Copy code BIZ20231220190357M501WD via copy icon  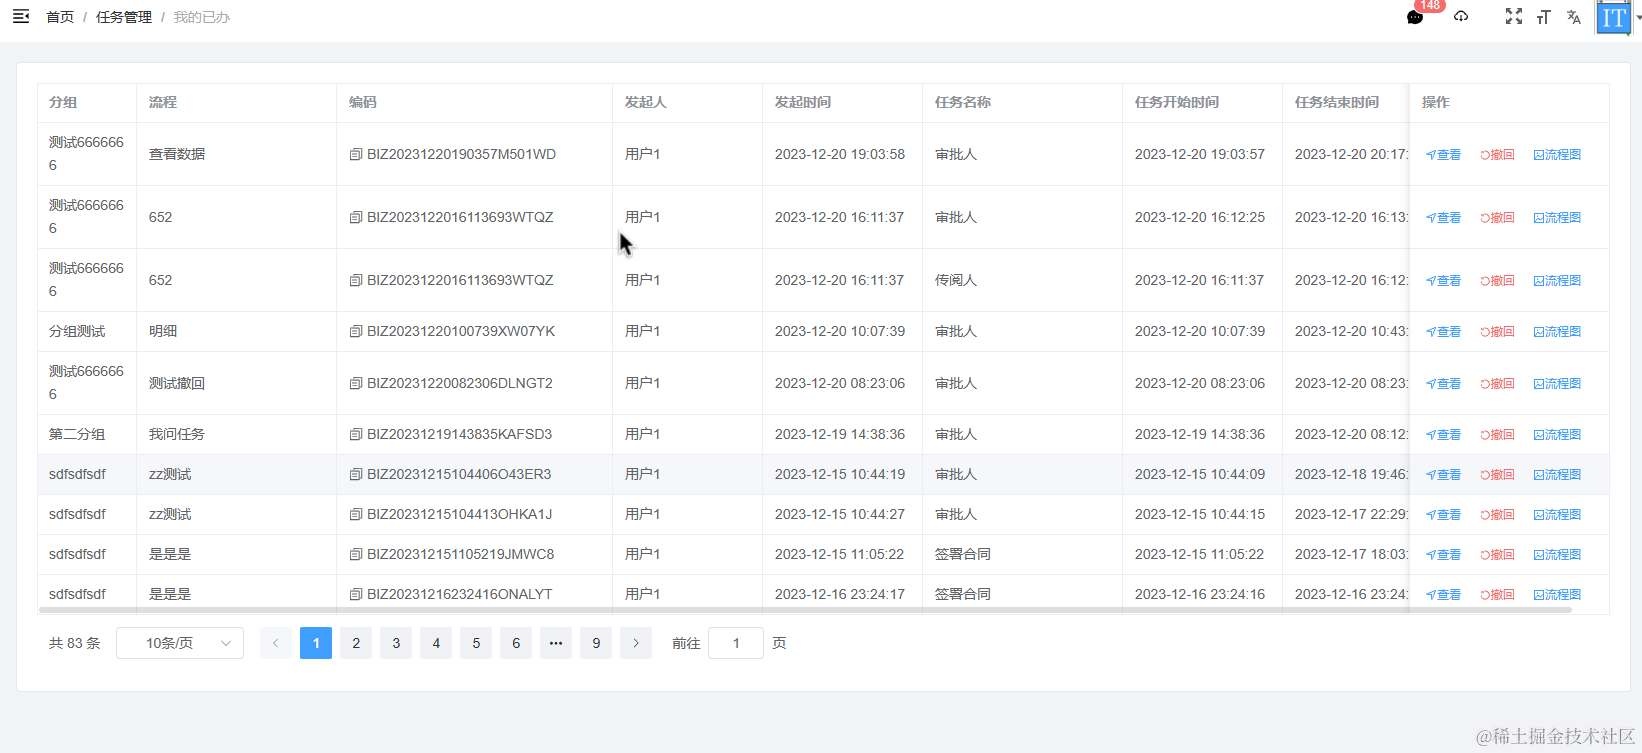[x=356, y=154]
